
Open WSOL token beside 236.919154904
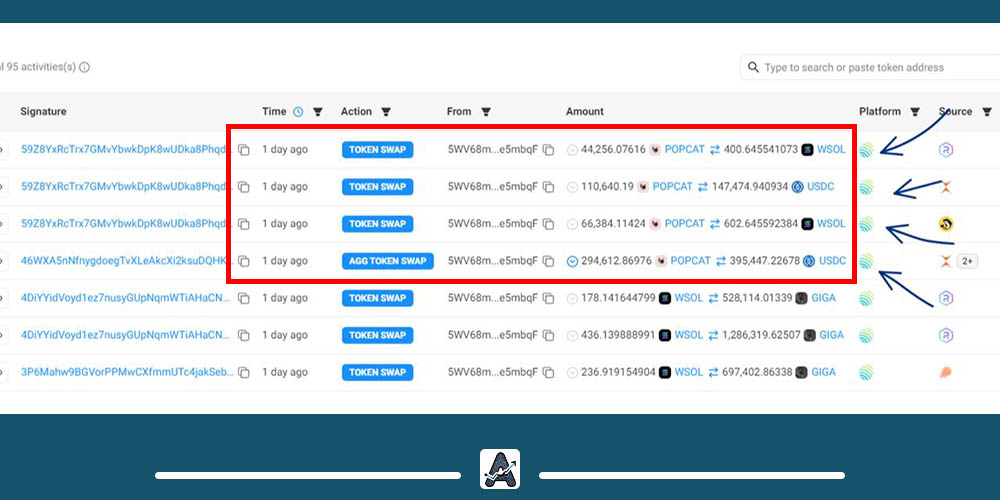click(689, 372)
